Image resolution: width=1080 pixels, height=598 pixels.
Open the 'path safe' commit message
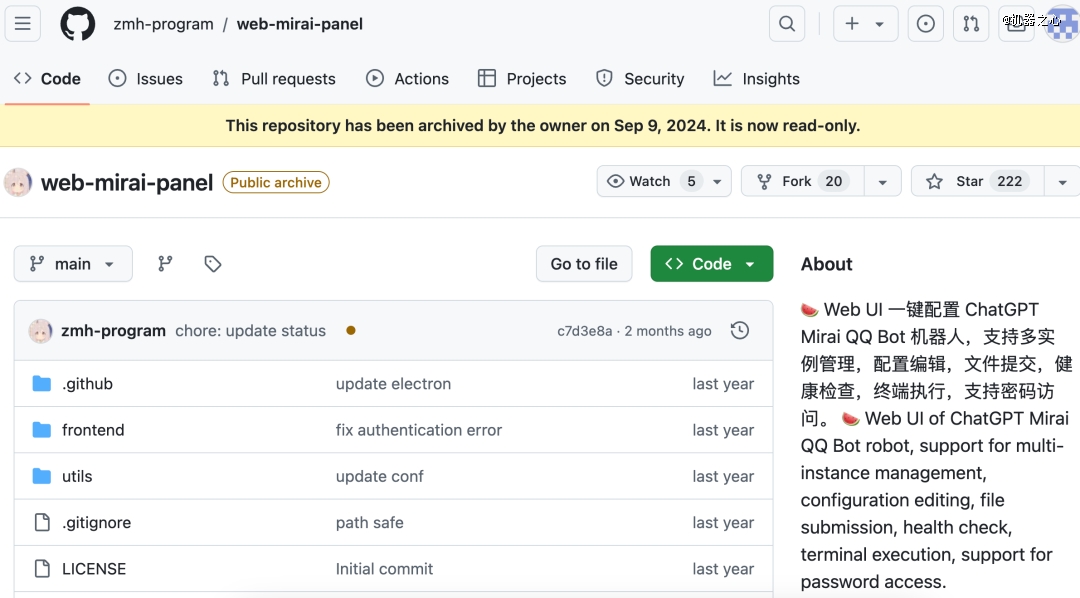coord(370,522)
